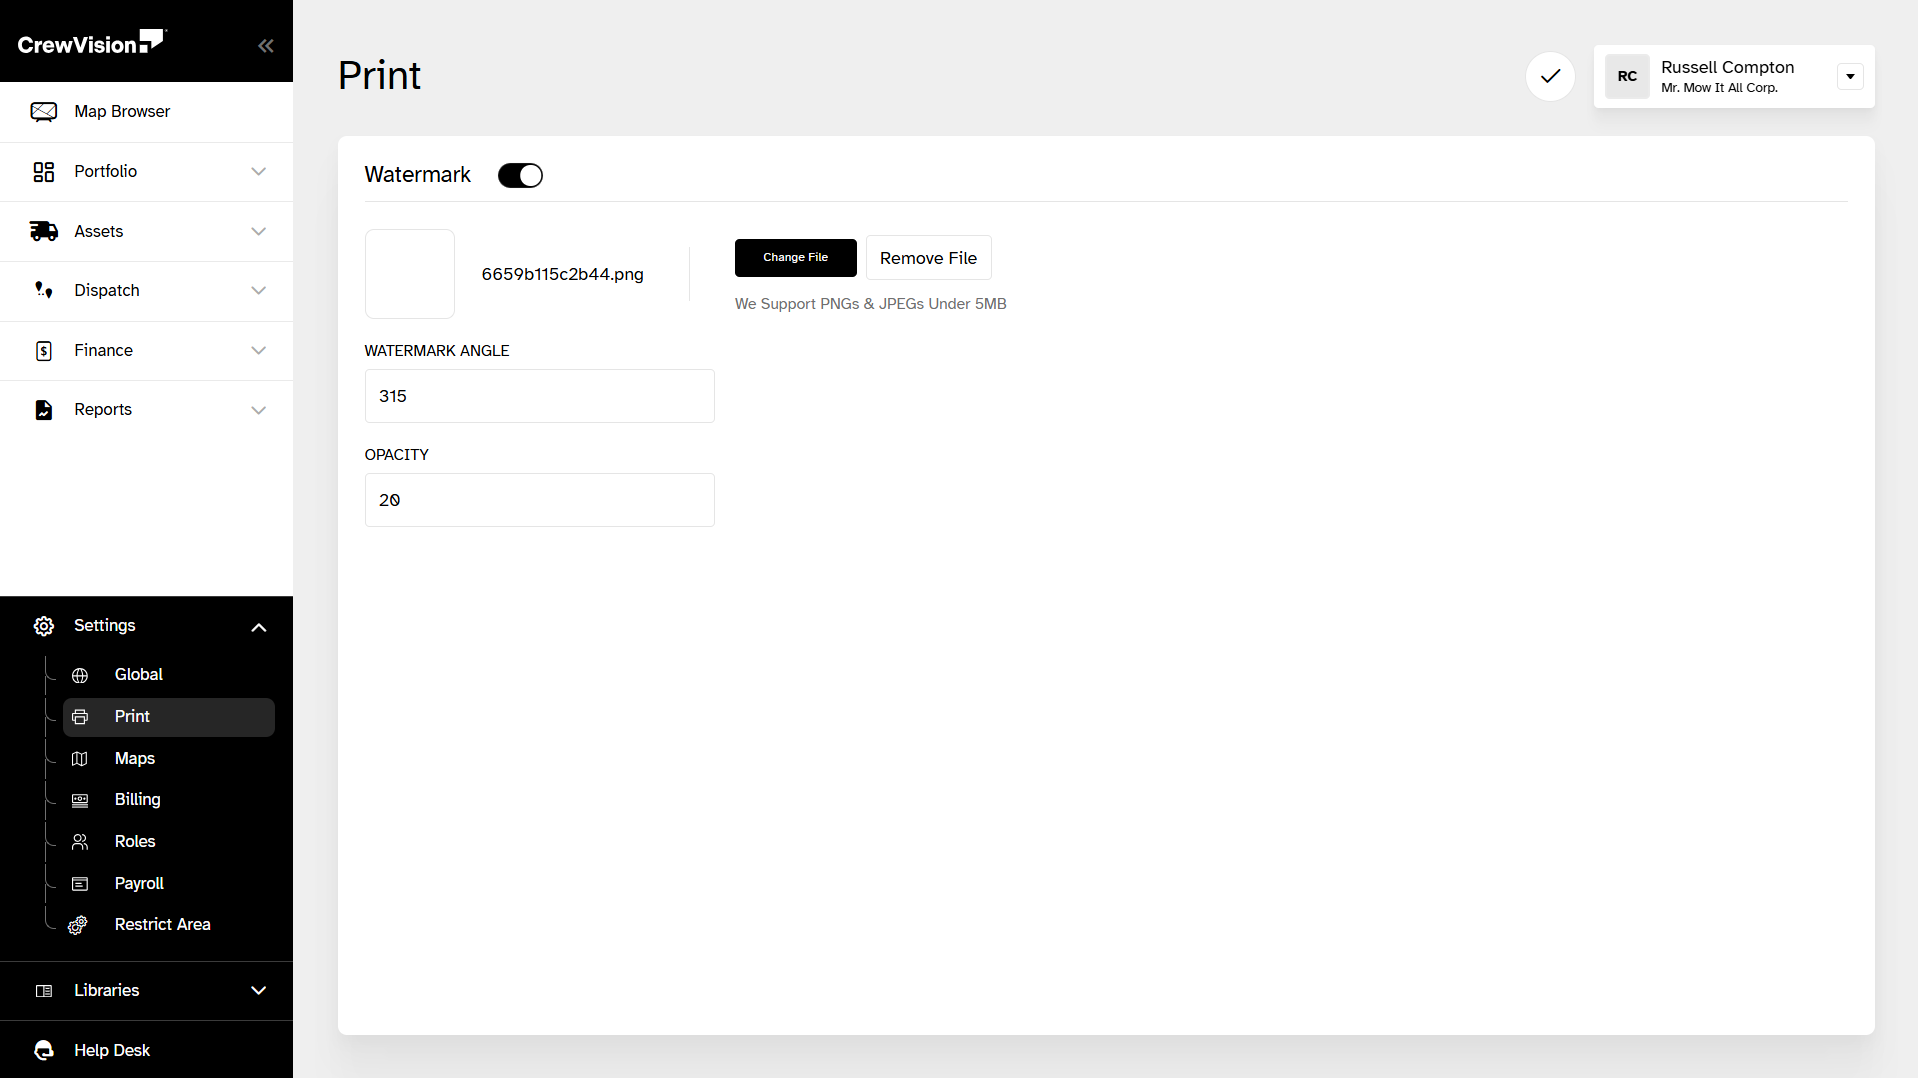Expand the Portfolio menu chevron

click(258, 171)
